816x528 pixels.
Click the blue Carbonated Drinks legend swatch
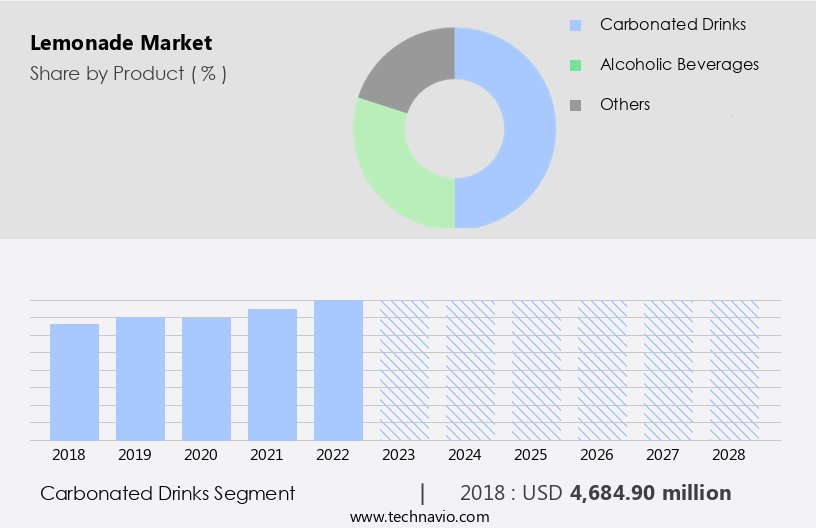point(575,25)
